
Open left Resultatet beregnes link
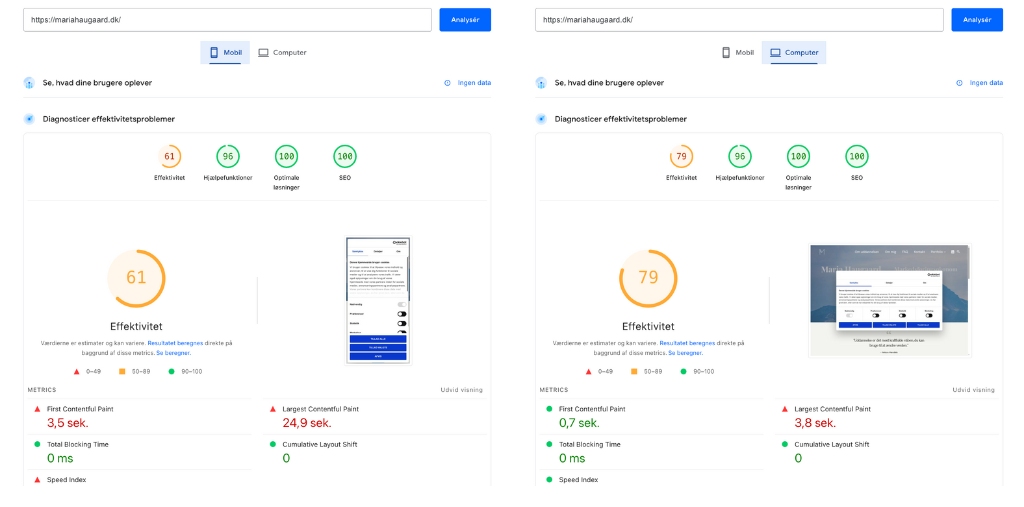tap(175, 343)
